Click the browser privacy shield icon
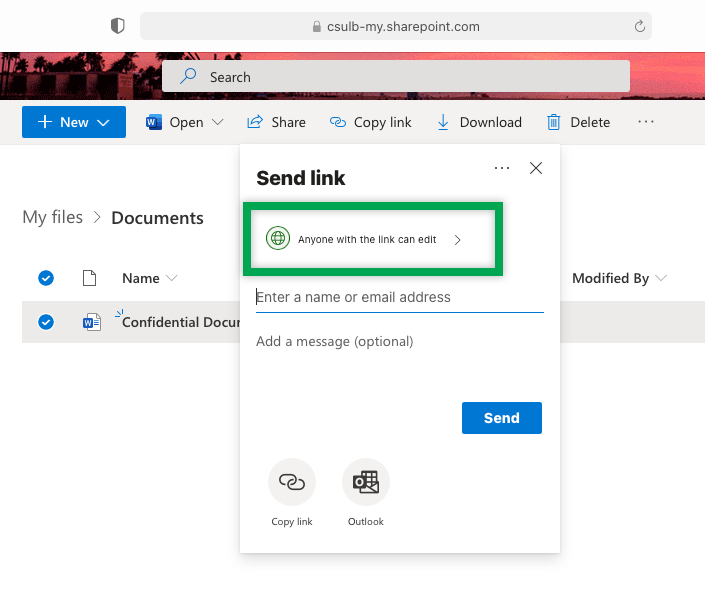The height and width of the screenshot is (591, 705). (x=117, y=26)
